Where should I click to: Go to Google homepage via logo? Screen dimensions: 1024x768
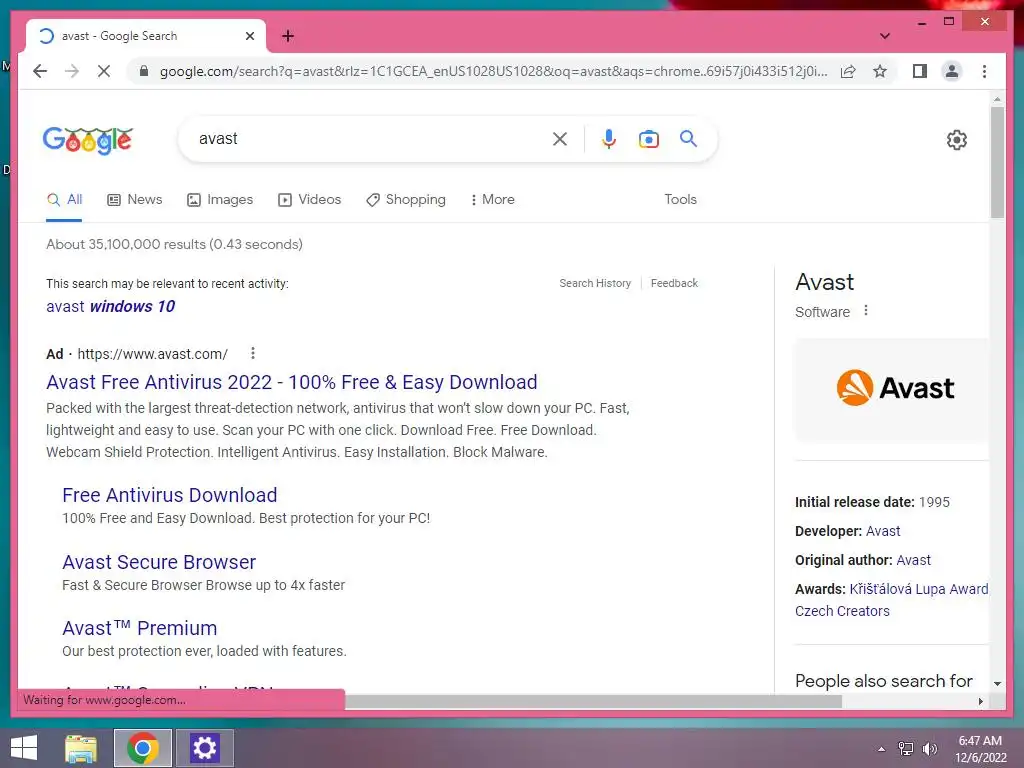pos(88,140)
